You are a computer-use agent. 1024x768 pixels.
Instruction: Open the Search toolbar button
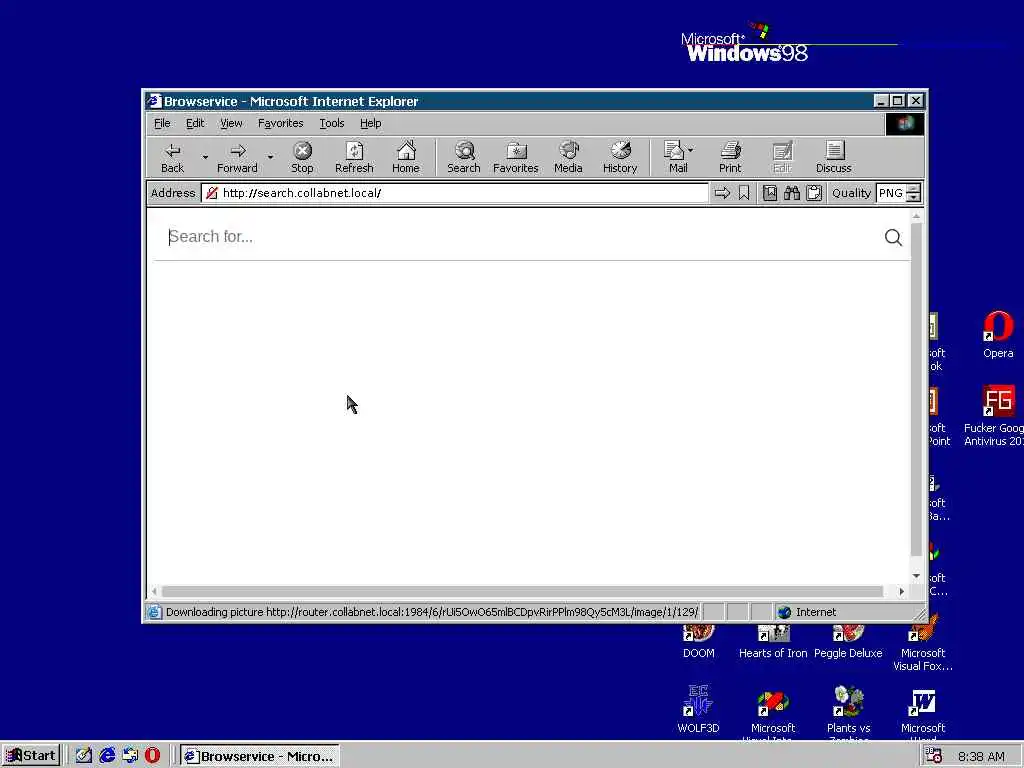464,158
